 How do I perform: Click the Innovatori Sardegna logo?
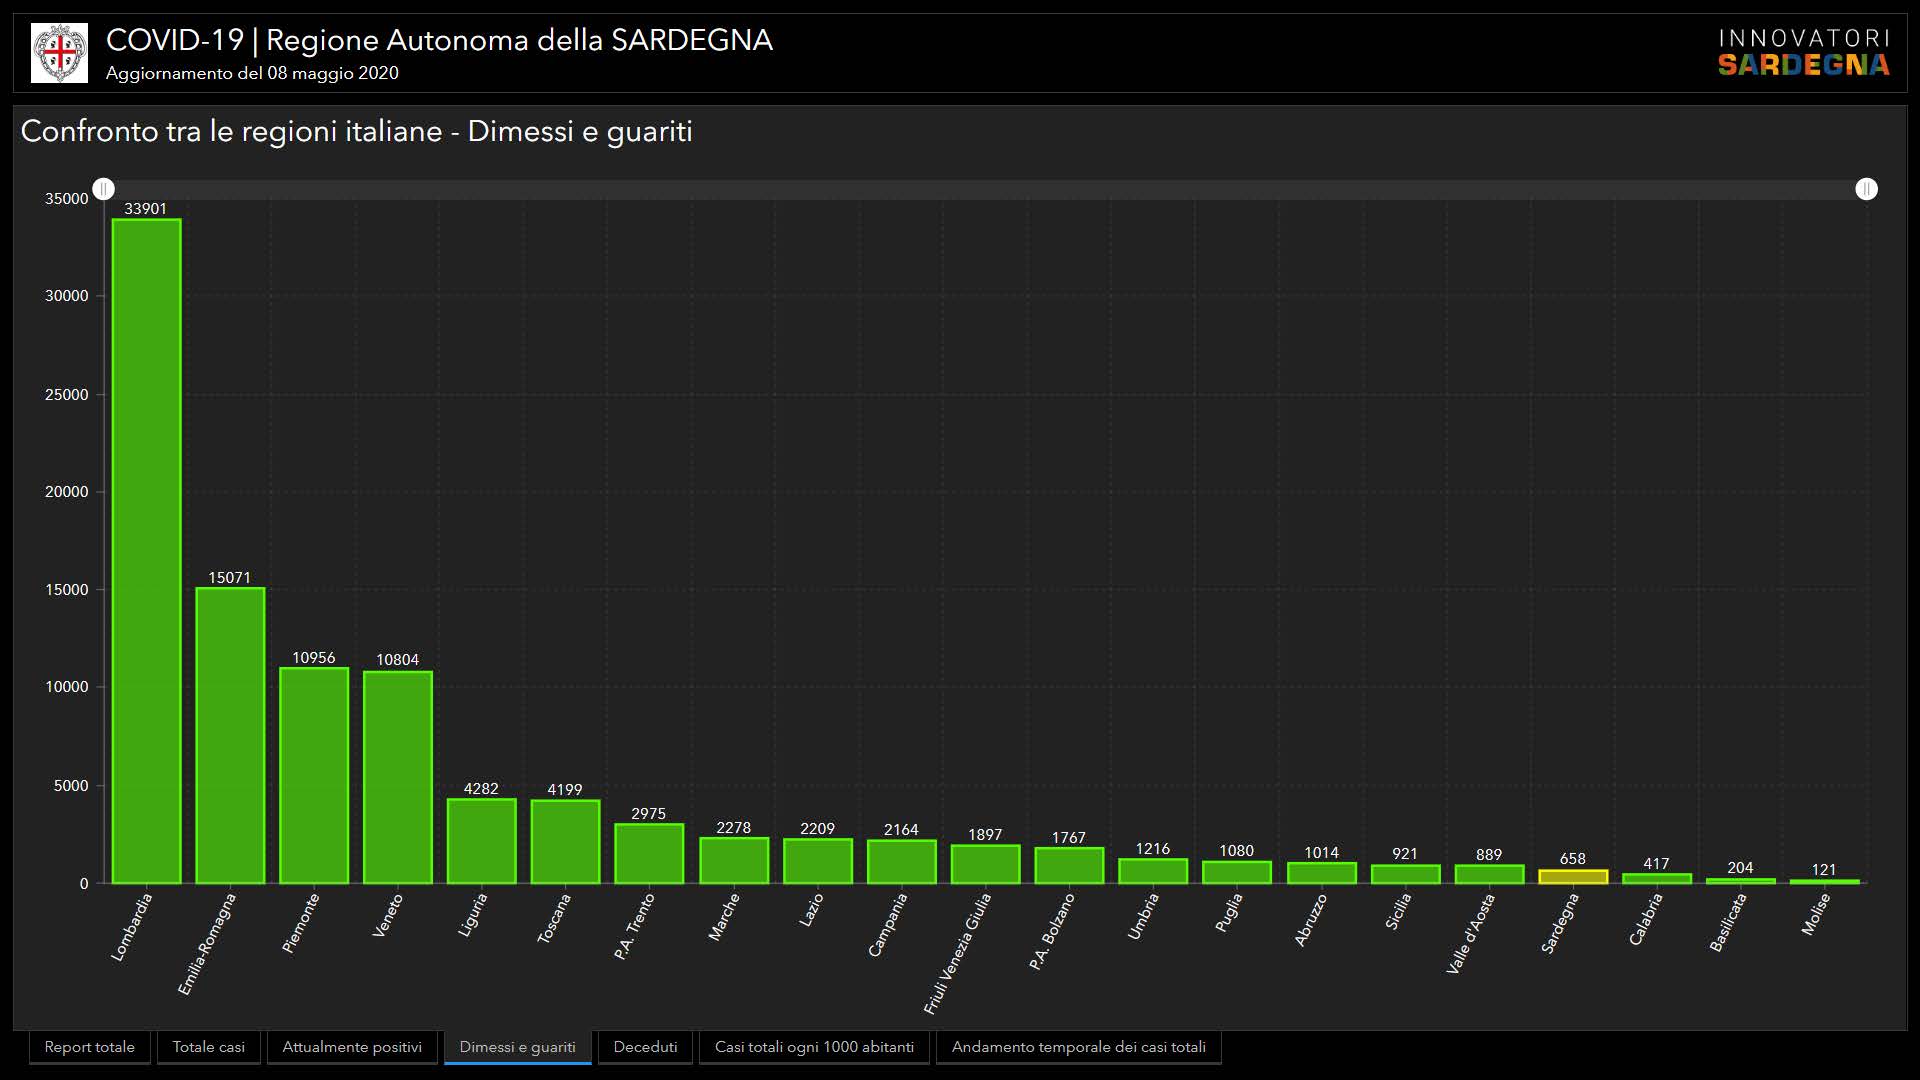1803,53
